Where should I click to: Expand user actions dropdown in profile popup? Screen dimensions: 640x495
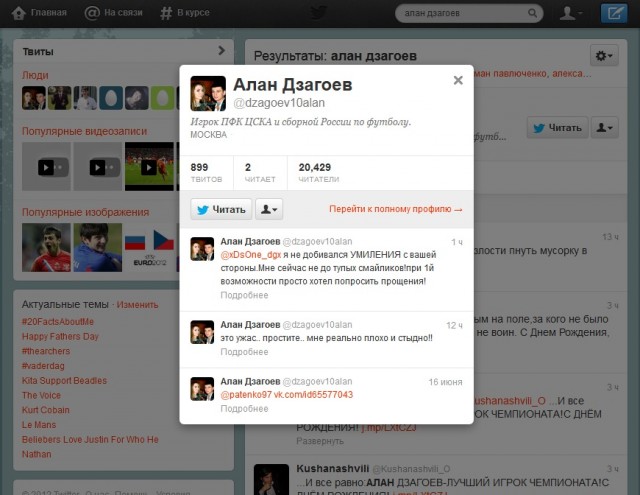pos(269,209)
